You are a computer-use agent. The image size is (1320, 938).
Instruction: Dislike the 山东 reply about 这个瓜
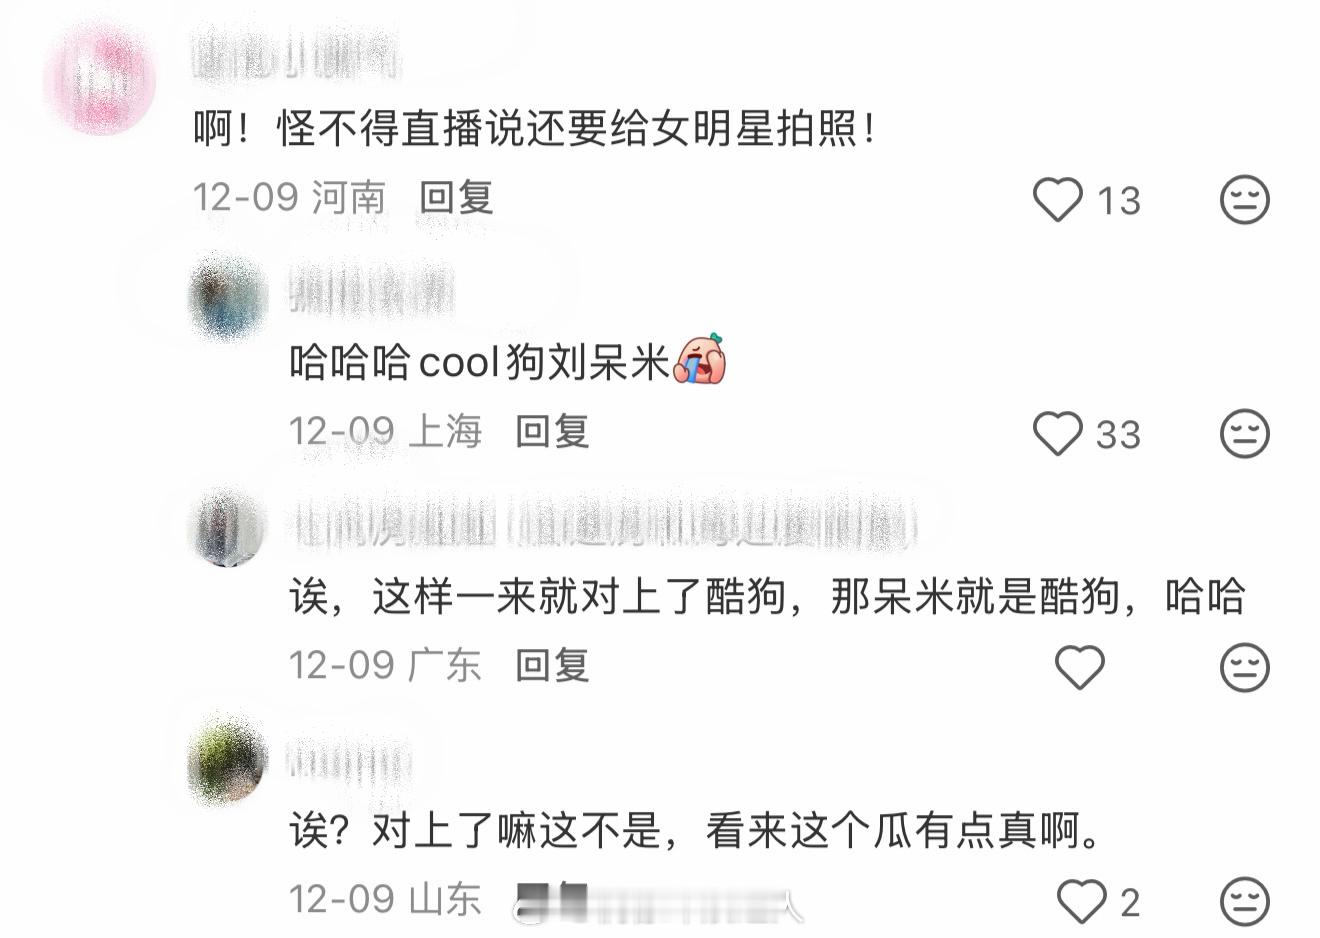pos(1245,902)
